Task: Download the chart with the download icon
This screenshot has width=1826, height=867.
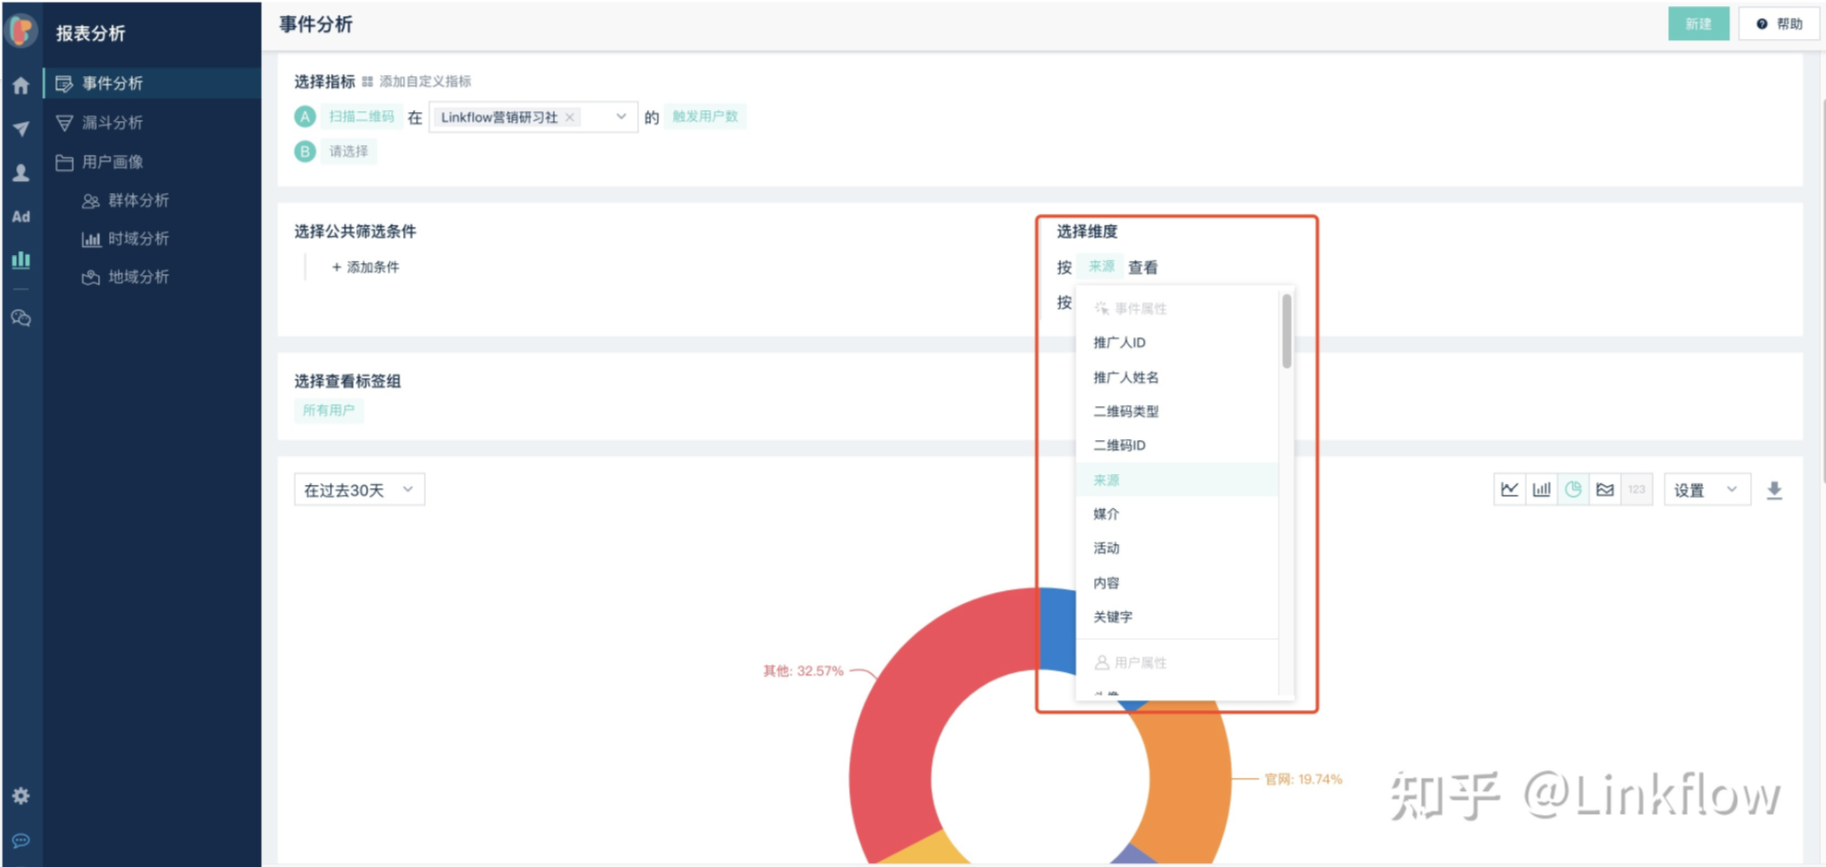Action: [x=1774, y=490]
